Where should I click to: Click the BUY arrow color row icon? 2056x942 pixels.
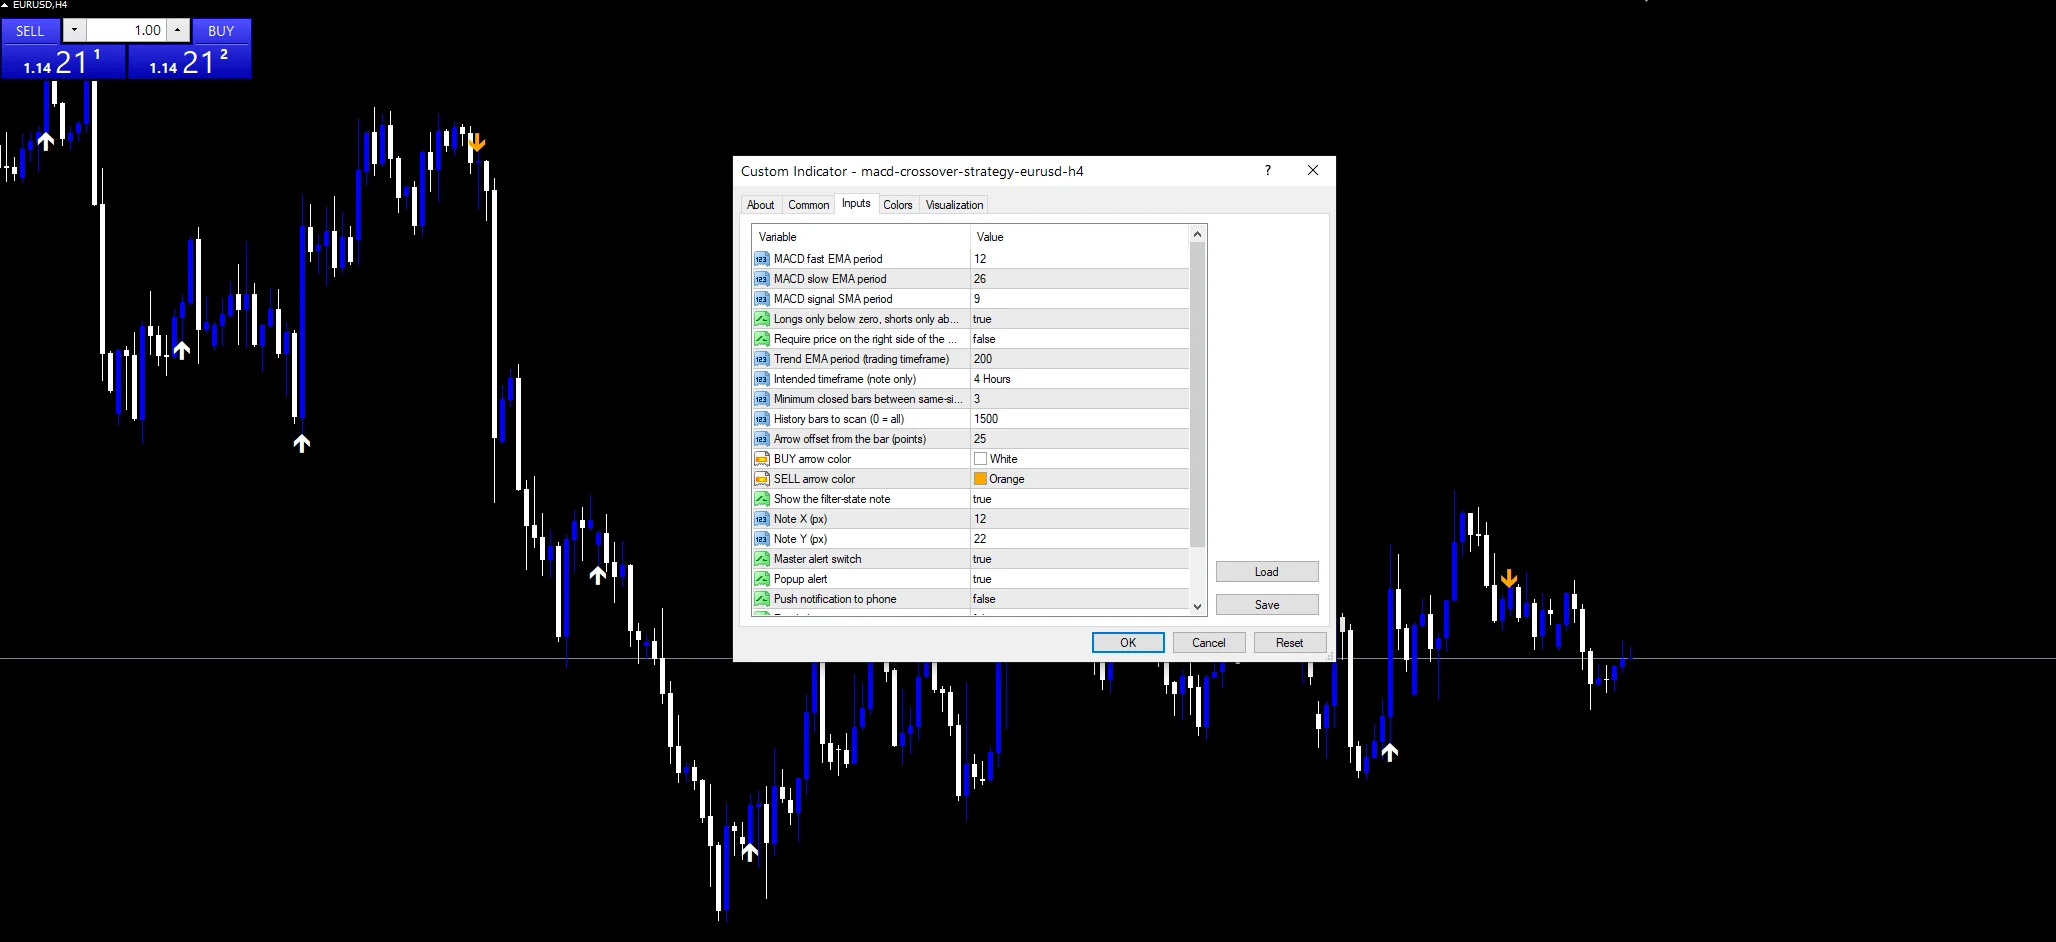pos(762,459)
